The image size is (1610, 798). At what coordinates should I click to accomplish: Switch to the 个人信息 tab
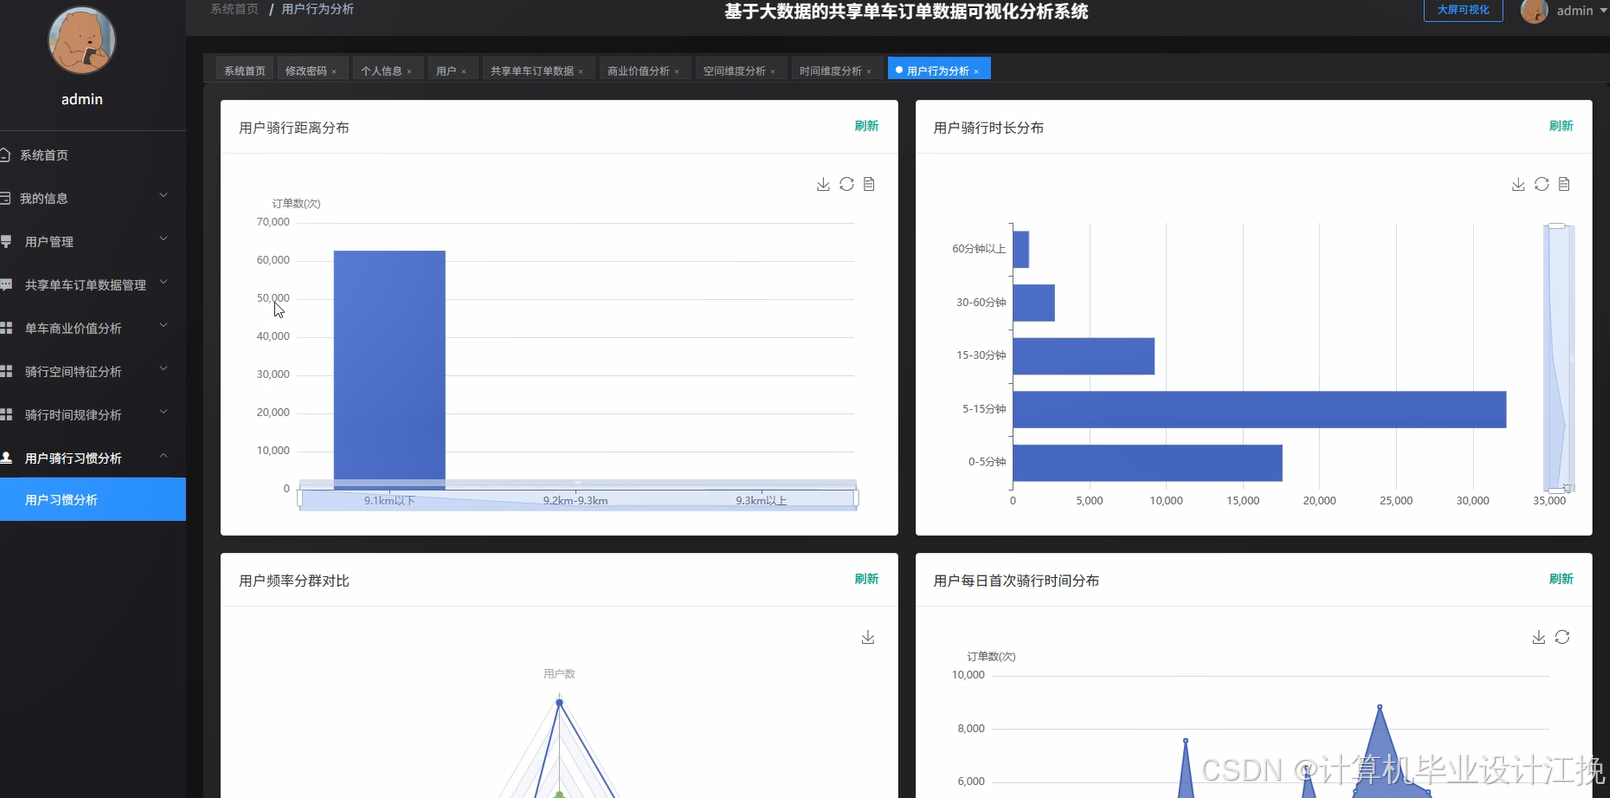(381, 70)
